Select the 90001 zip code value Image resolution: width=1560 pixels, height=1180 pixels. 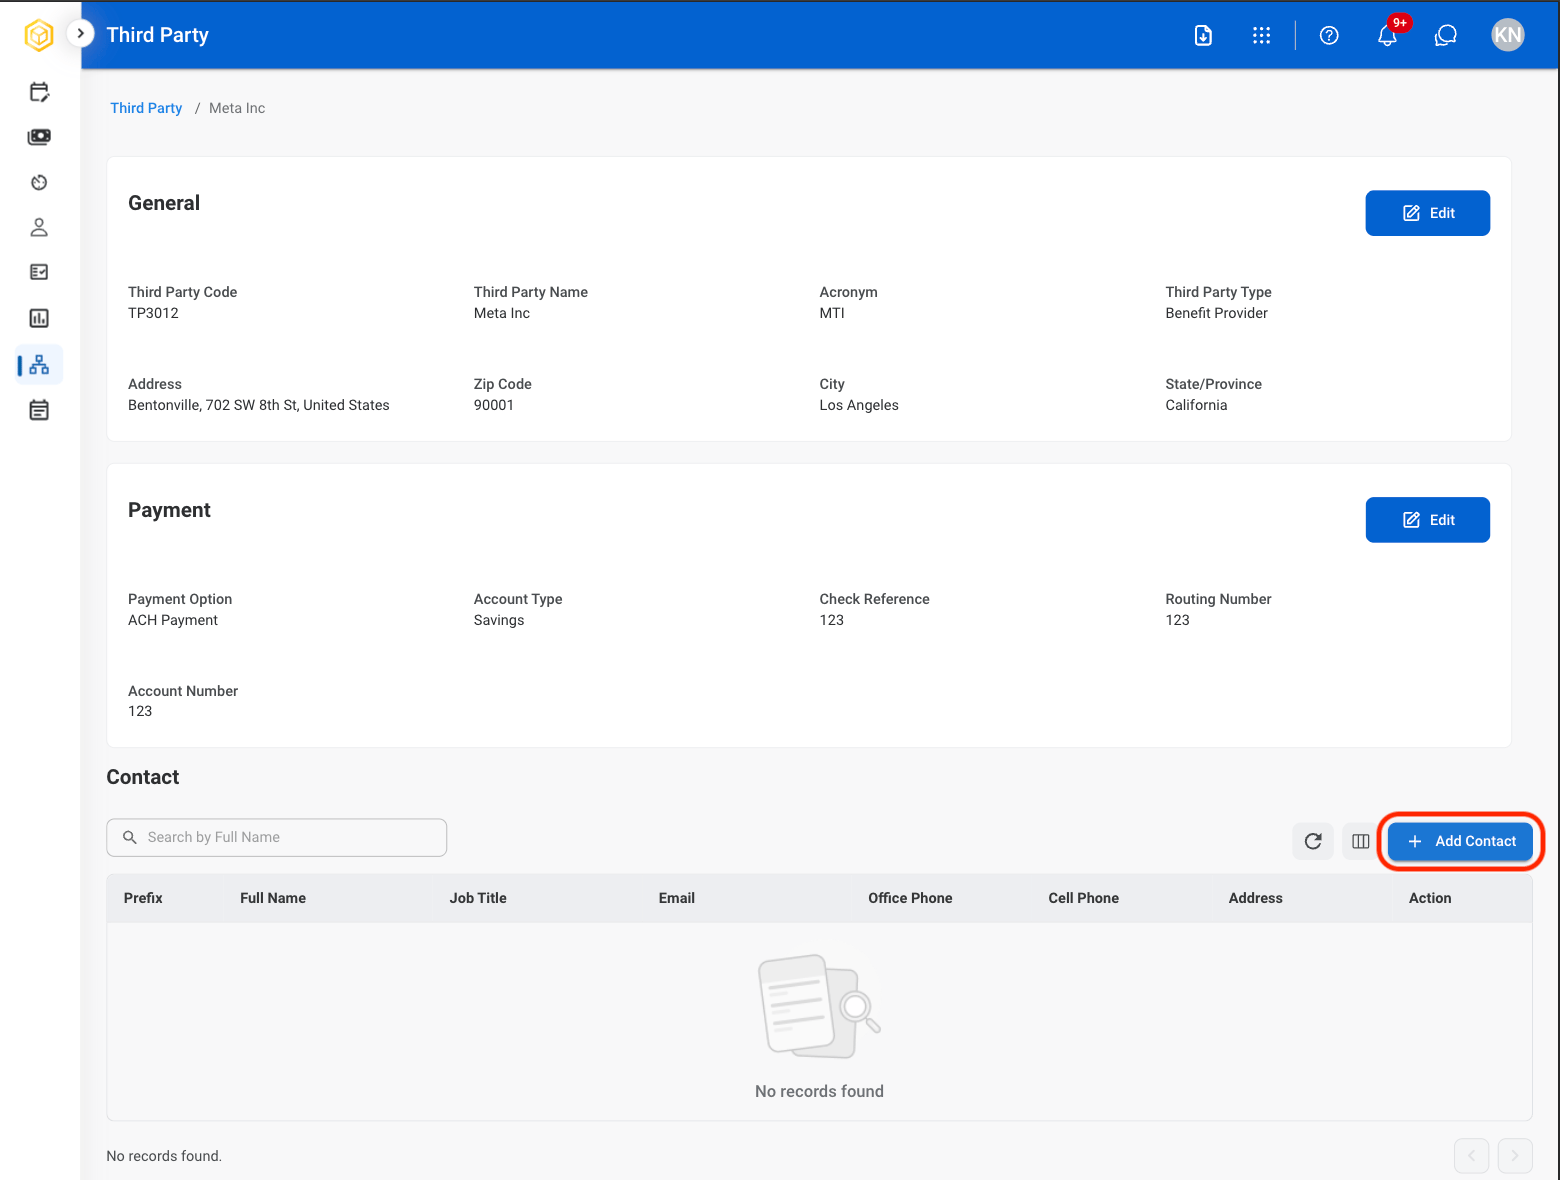pos(494,405)
